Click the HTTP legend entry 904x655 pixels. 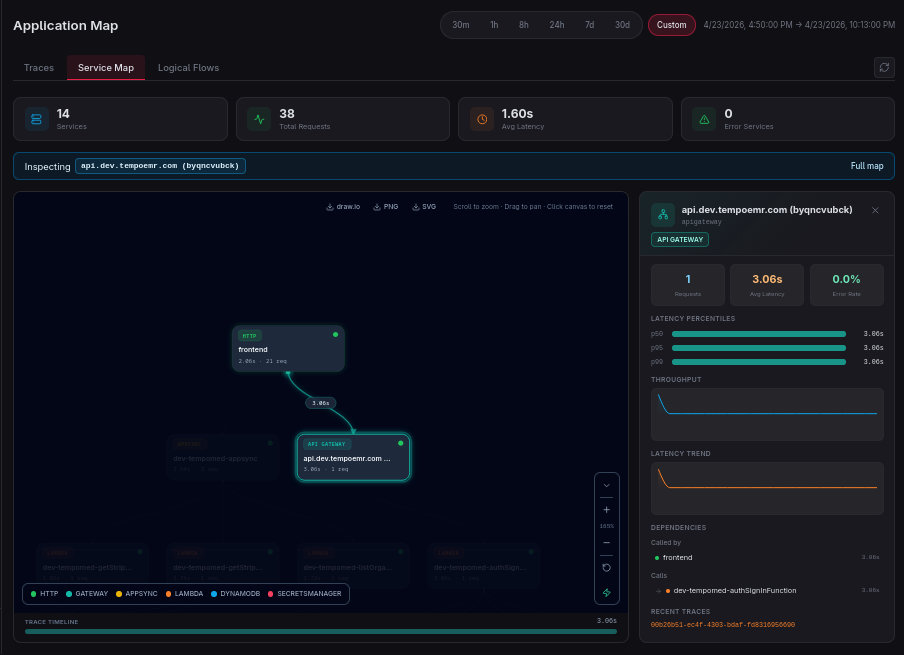point(44,594)
